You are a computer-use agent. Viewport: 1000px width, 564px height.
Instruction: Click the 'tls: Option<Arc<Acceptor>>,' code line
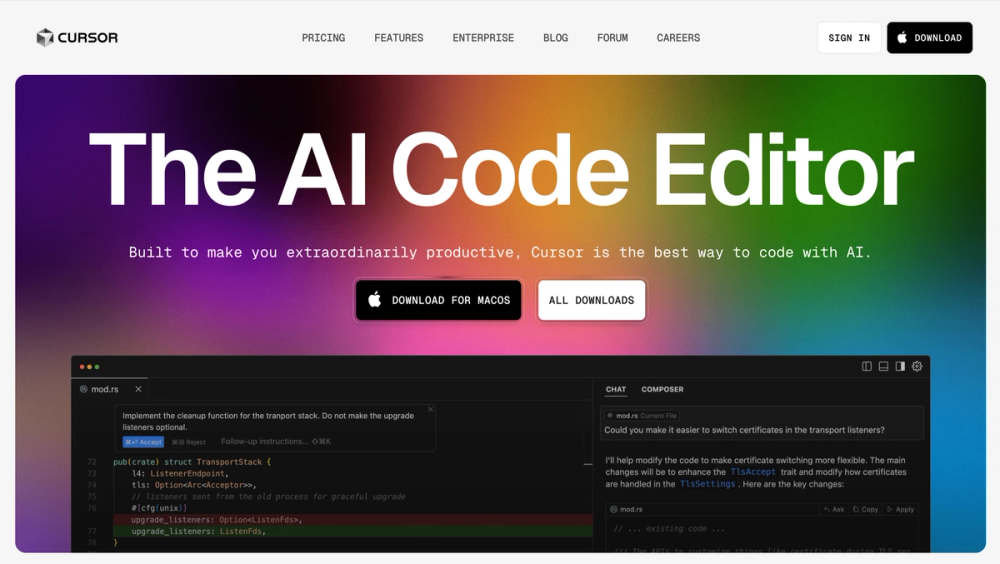pos(194,485)
